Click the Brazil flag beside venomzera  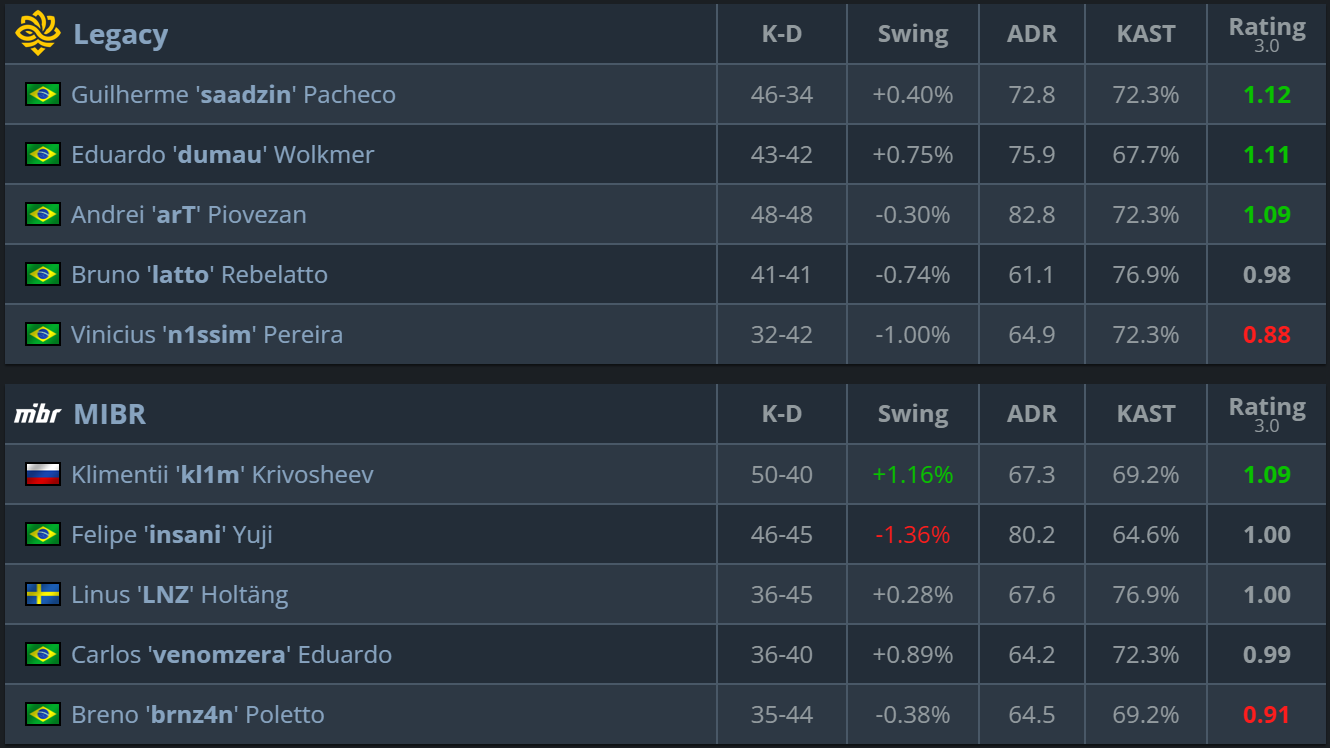tap(43, 654)
